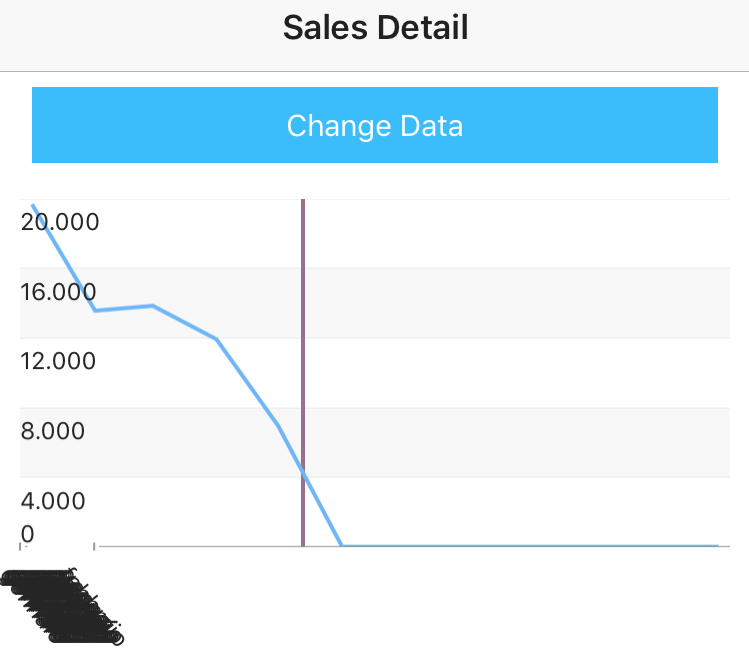This screenshot has height=666, width=749.
Task: Click the 16.000 y-axis label
Action: [x=59, y=292]
